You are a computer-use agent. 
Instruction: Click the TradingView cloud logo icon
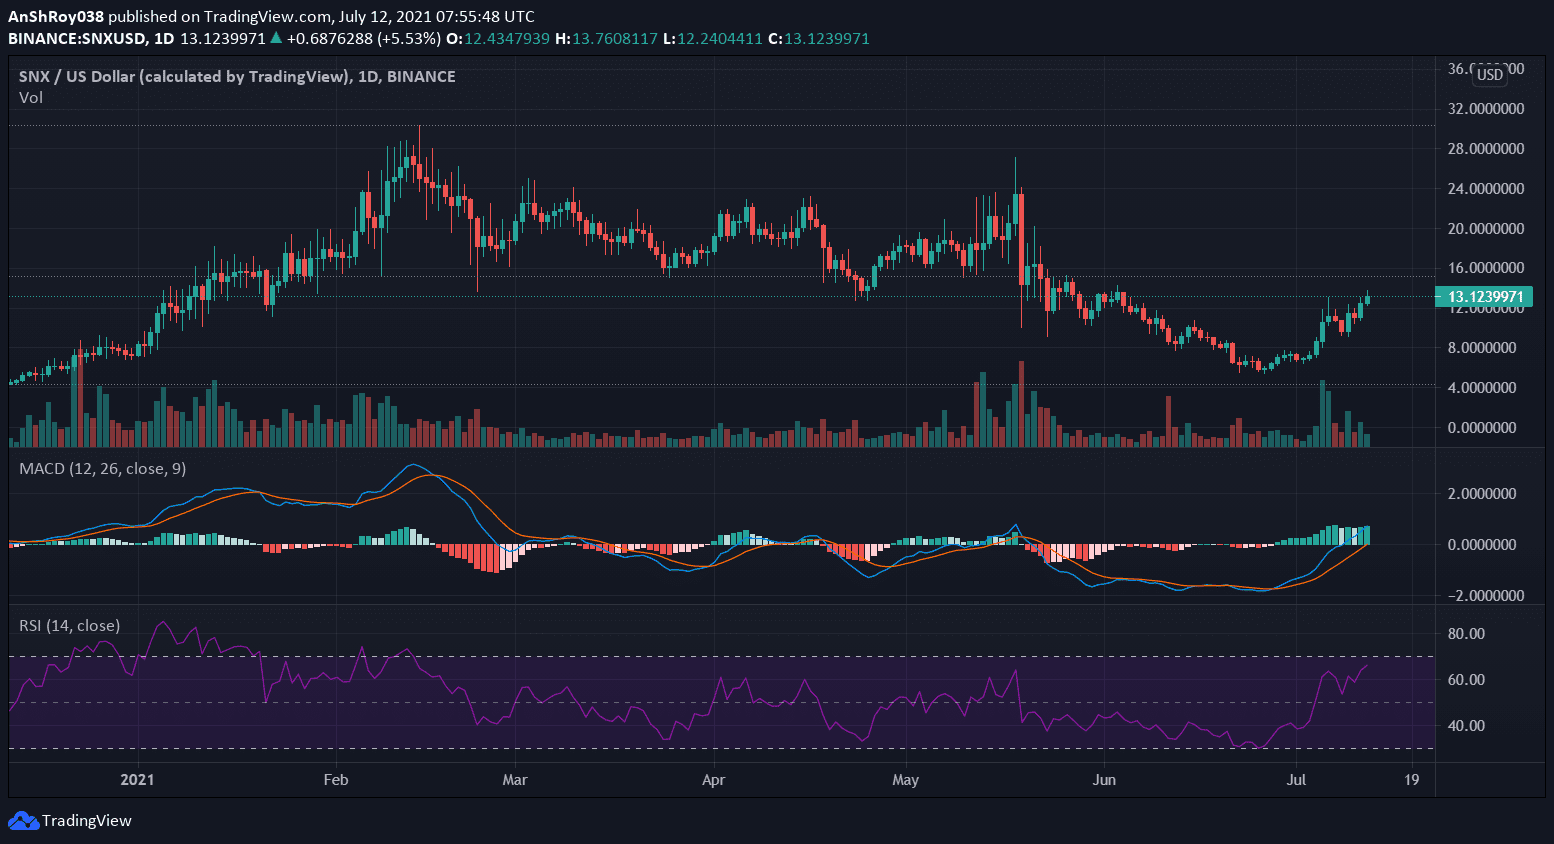point(23,821)
